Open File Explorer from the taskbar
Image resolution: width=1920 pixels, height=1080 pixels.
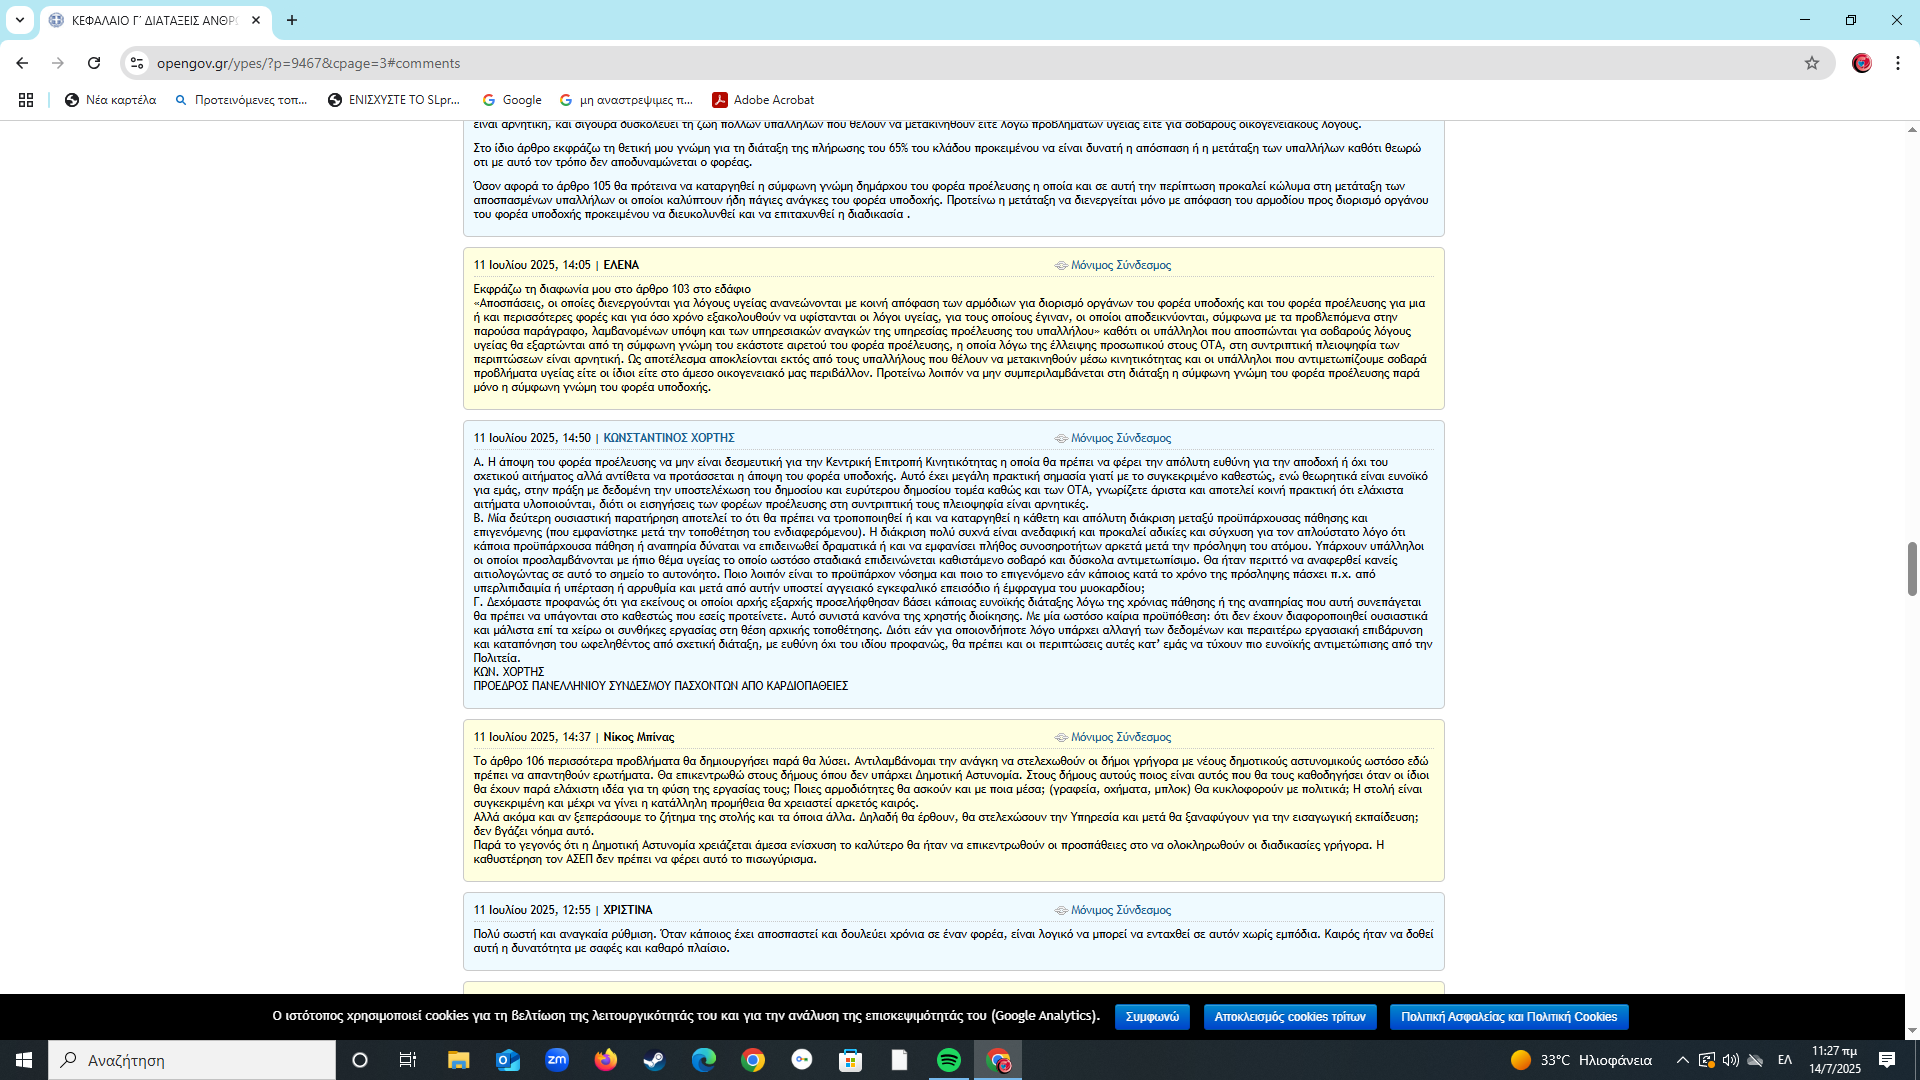pos(458,1060)
